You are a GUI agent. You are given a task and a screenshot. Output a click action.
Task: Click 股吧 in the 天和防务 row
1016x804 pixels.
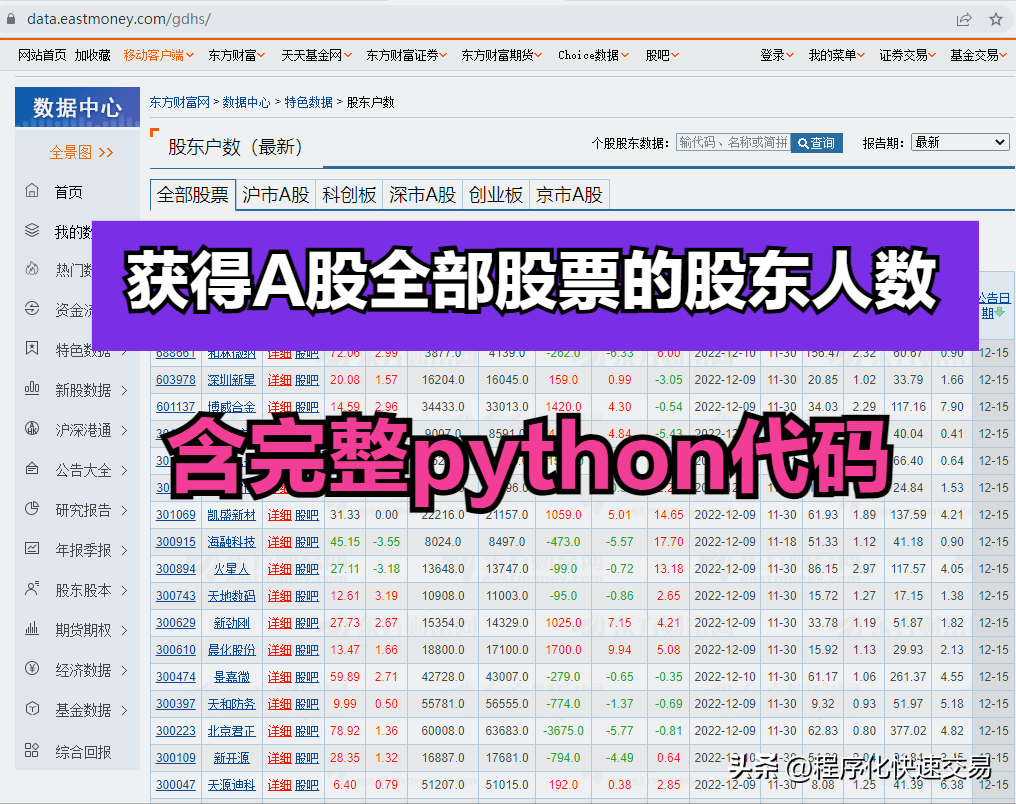[306, 704]
